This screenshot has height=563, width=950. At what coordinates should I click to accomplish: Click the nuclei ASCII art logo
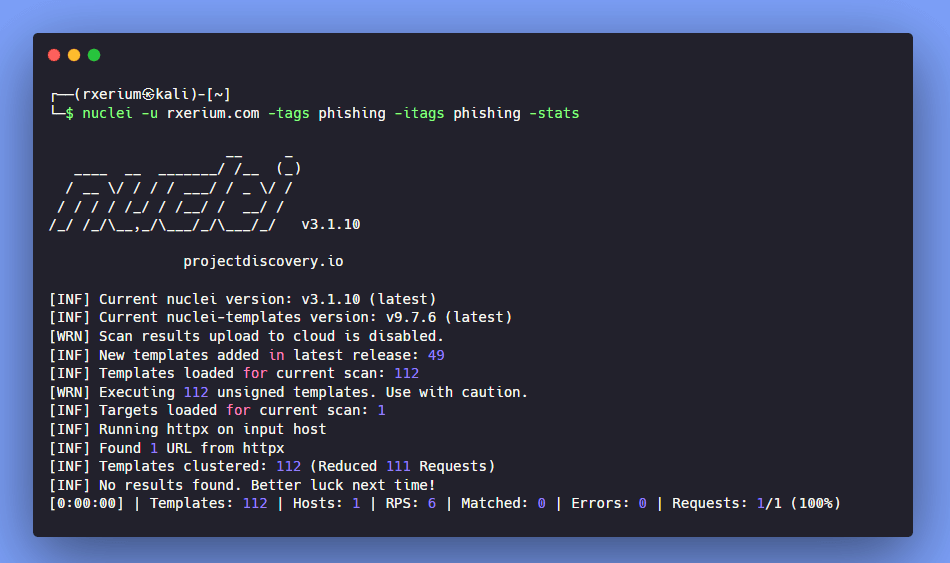click(x=172, y=190)
